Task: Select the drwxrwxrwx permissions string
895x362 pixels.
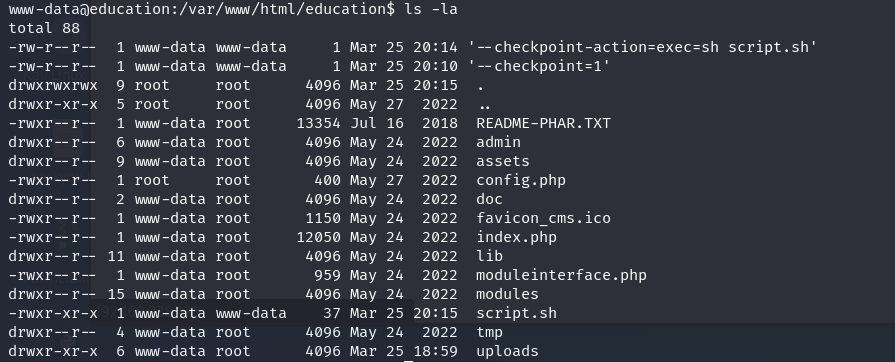Action: (x=53, y=85)
